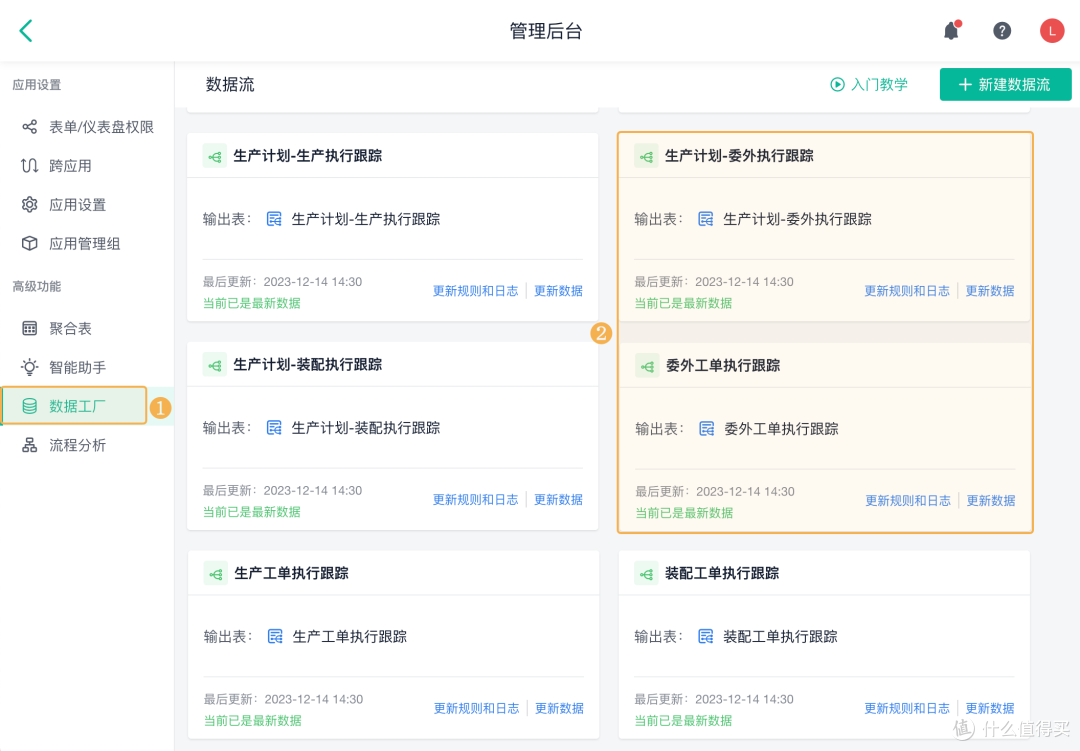
Task: Click the 生产工单执行跟踪 card title
Action: pyautogui.click(x=291, y=573)
